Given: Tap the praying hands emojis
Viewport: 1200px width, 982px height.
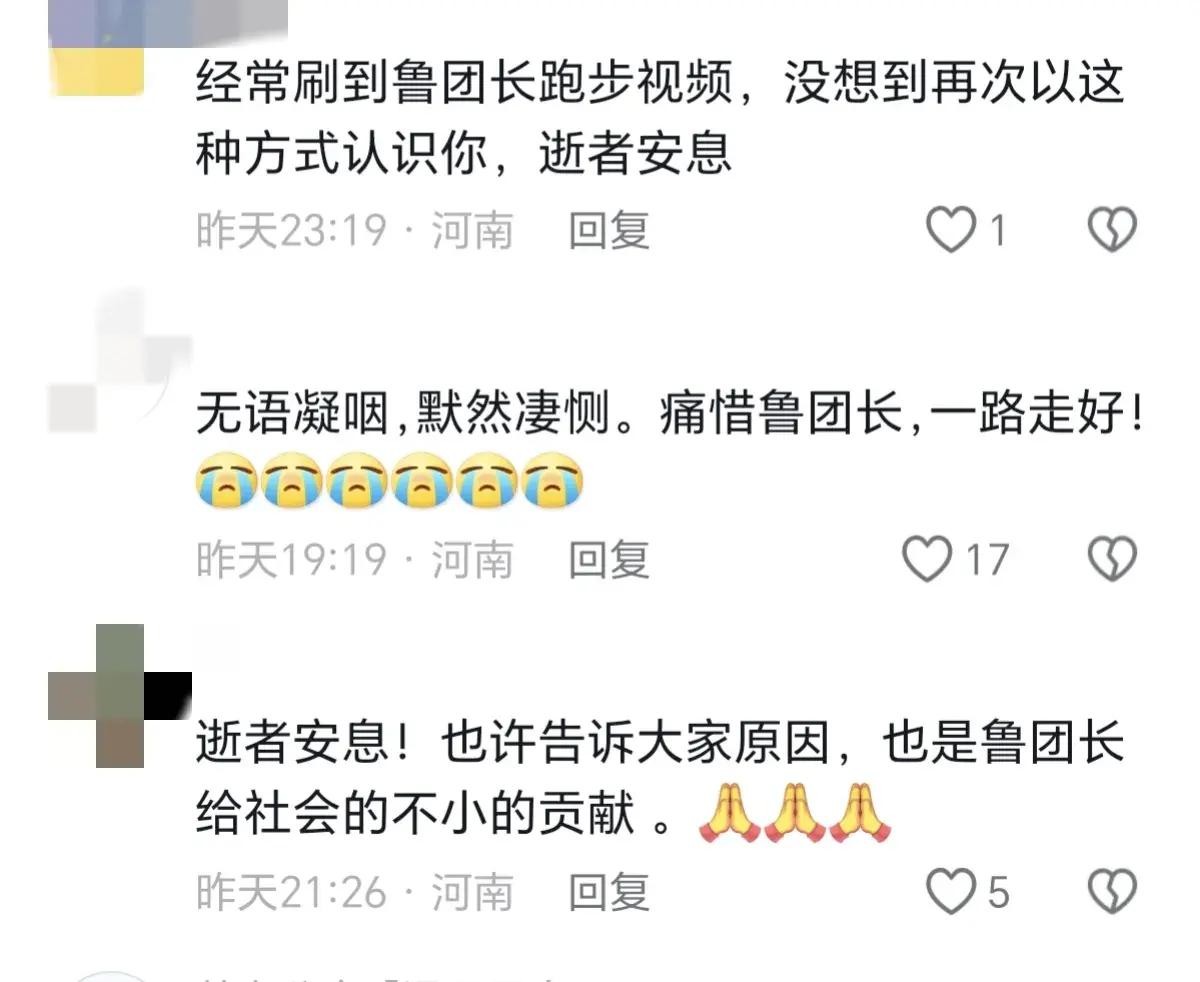Looking at the screenshot, I should pos(794,812).
